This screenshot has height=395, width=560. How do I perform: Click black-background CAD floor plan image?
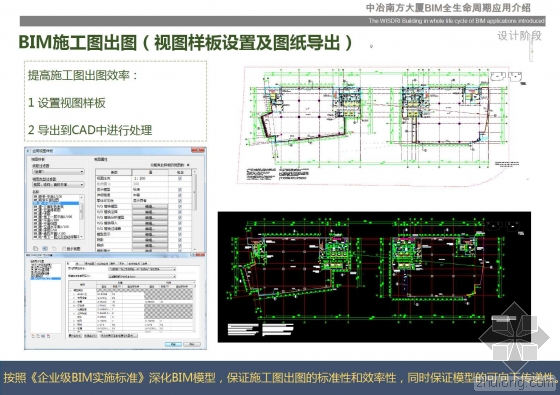tap(374, 277)
